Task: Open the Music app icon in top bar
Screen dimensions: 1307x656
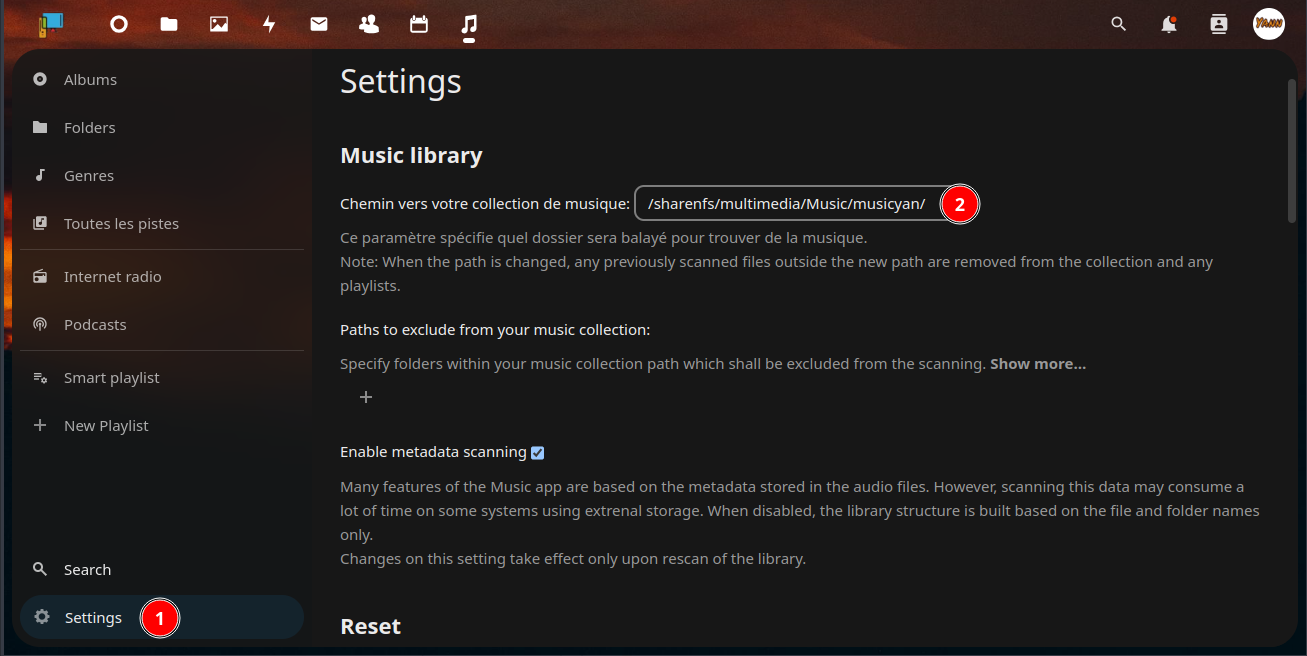Action: click(469, 24)
